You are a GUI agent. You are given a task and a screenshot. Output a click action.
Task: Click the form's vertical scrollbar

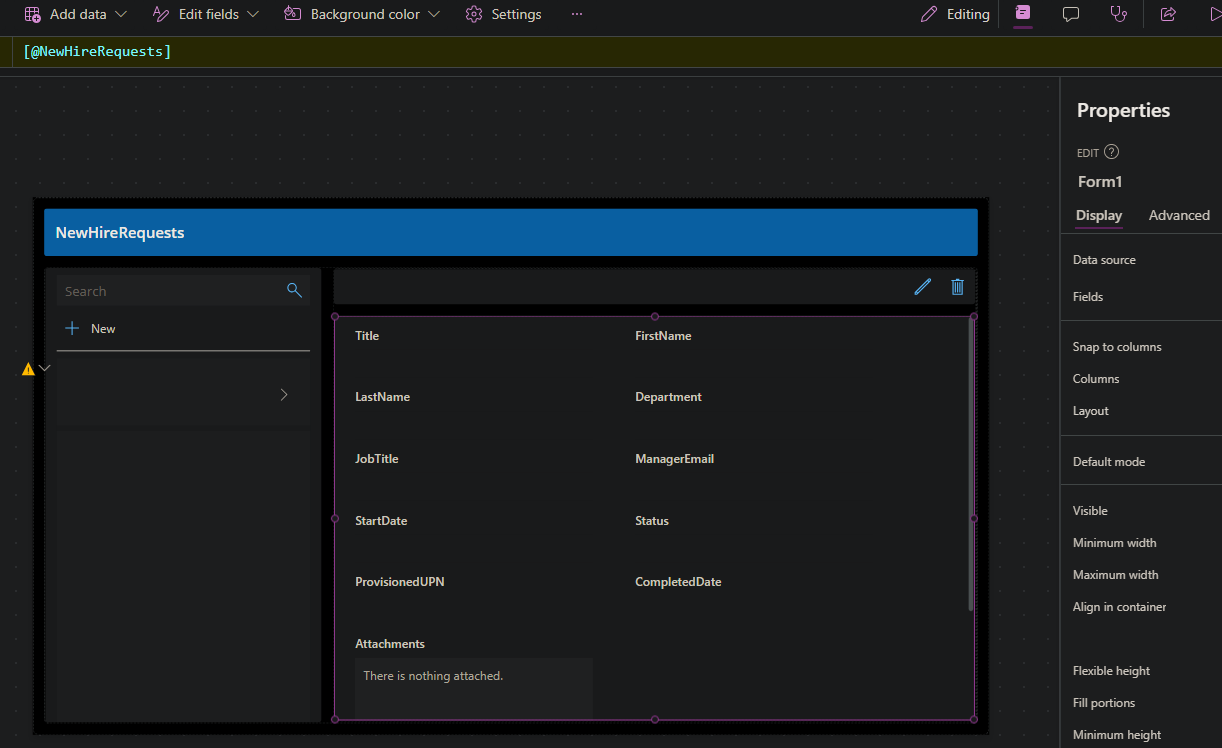click(x=970, y=465)
